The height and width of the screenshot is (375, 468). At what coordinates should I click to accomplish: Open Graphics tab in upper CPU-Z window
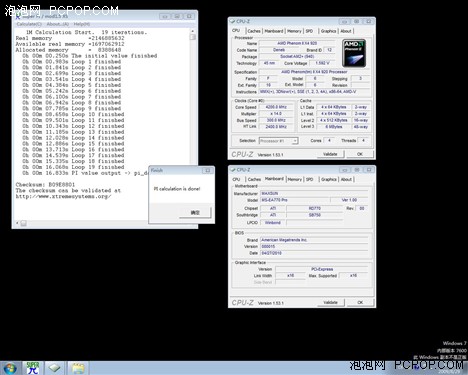(328, 31)
